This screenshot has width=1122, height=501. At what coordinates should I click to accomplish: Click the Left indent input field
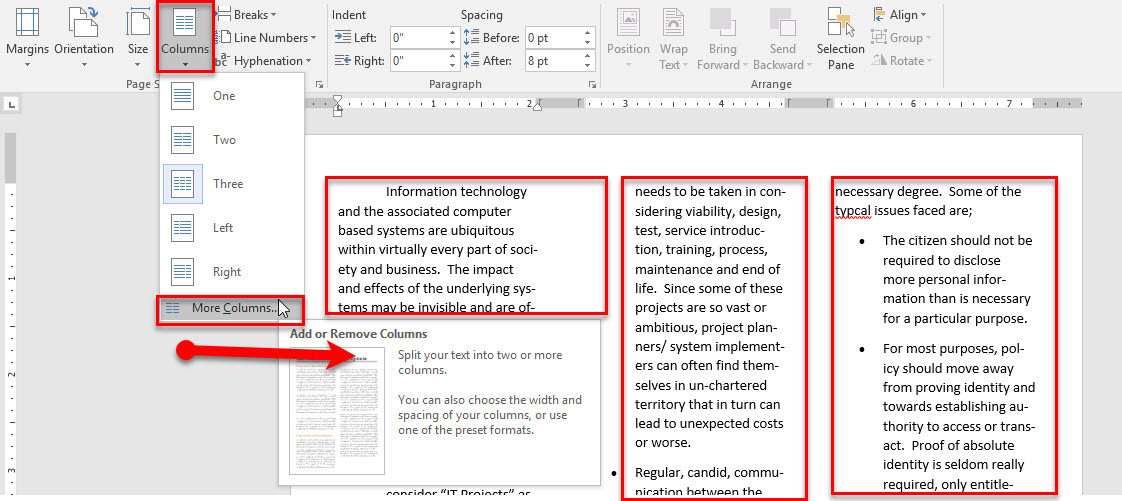pyautogui.click(x=418, y=37)
